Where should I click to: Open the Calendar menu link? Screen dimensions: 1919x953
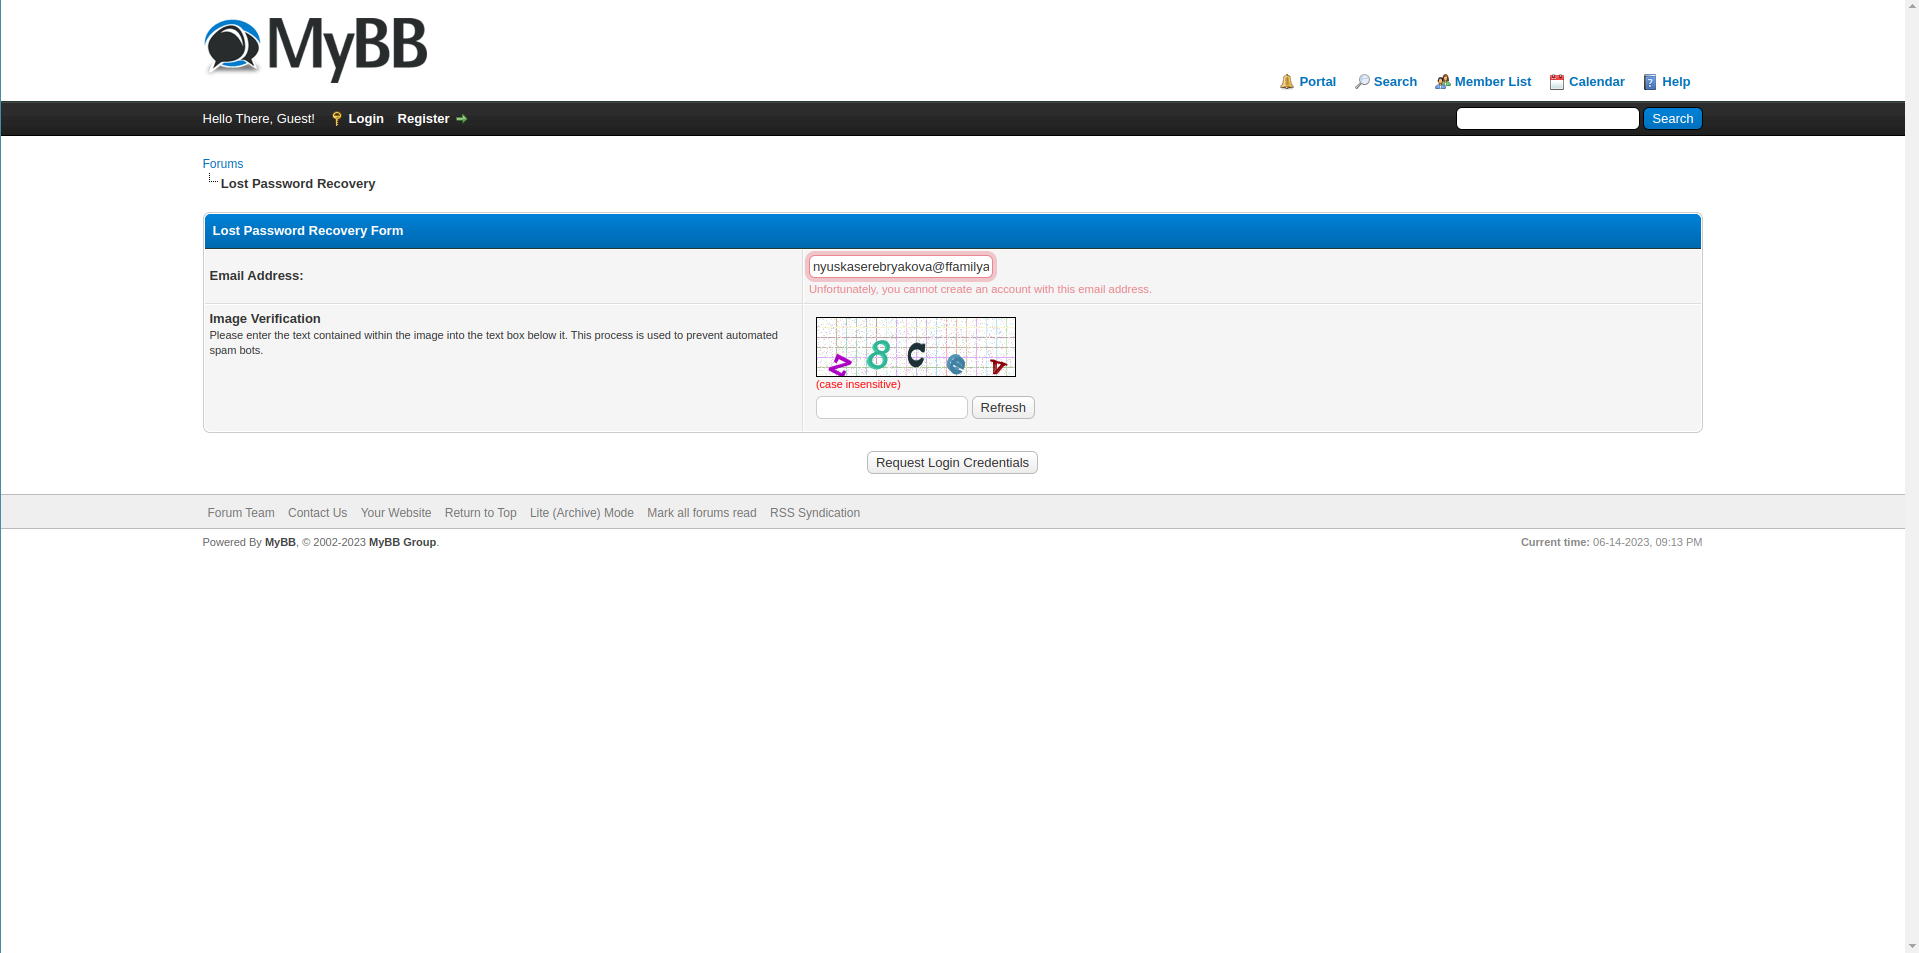click(x=1596, y=82)
